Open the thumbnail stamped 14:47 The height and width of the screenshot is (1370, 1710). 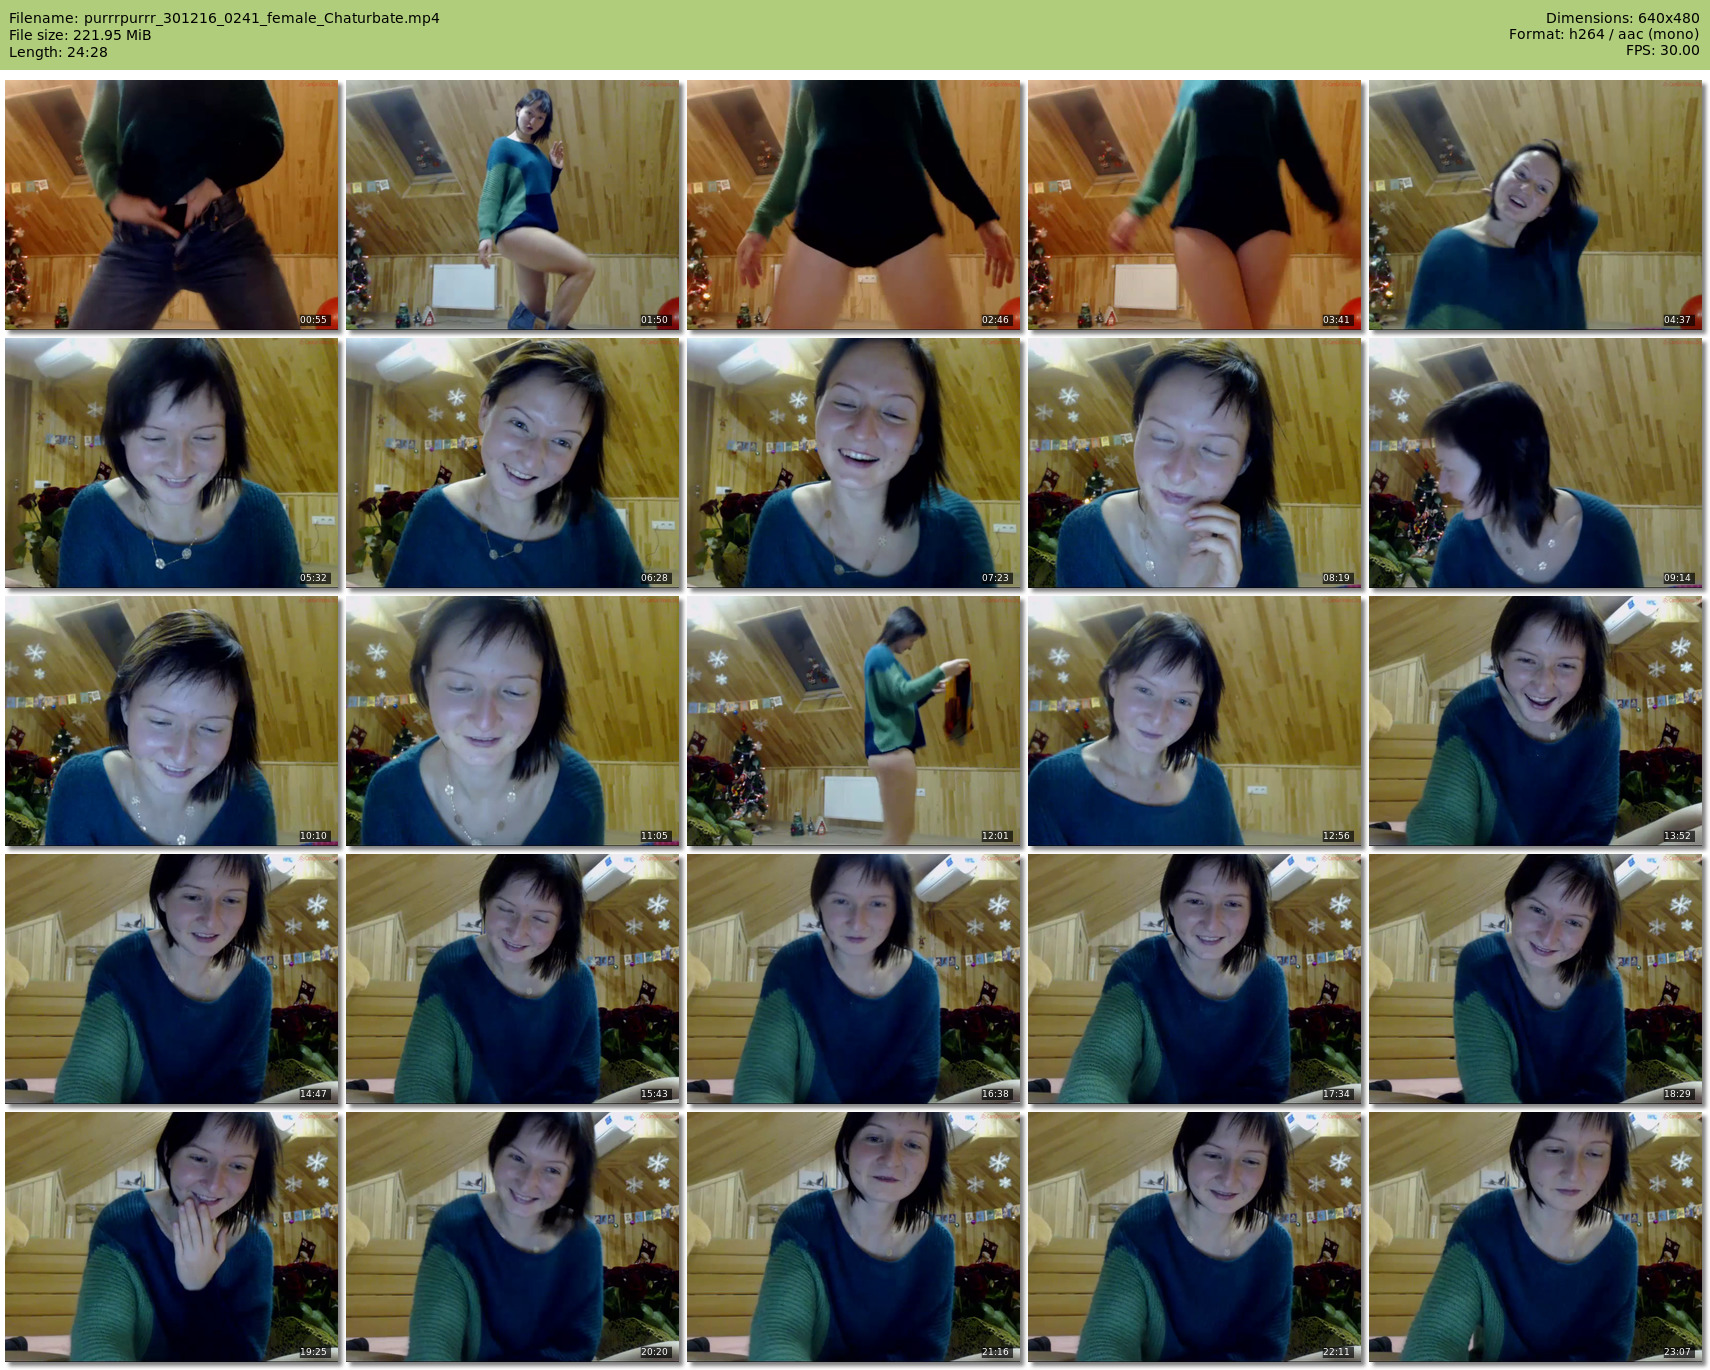(172, 979)
